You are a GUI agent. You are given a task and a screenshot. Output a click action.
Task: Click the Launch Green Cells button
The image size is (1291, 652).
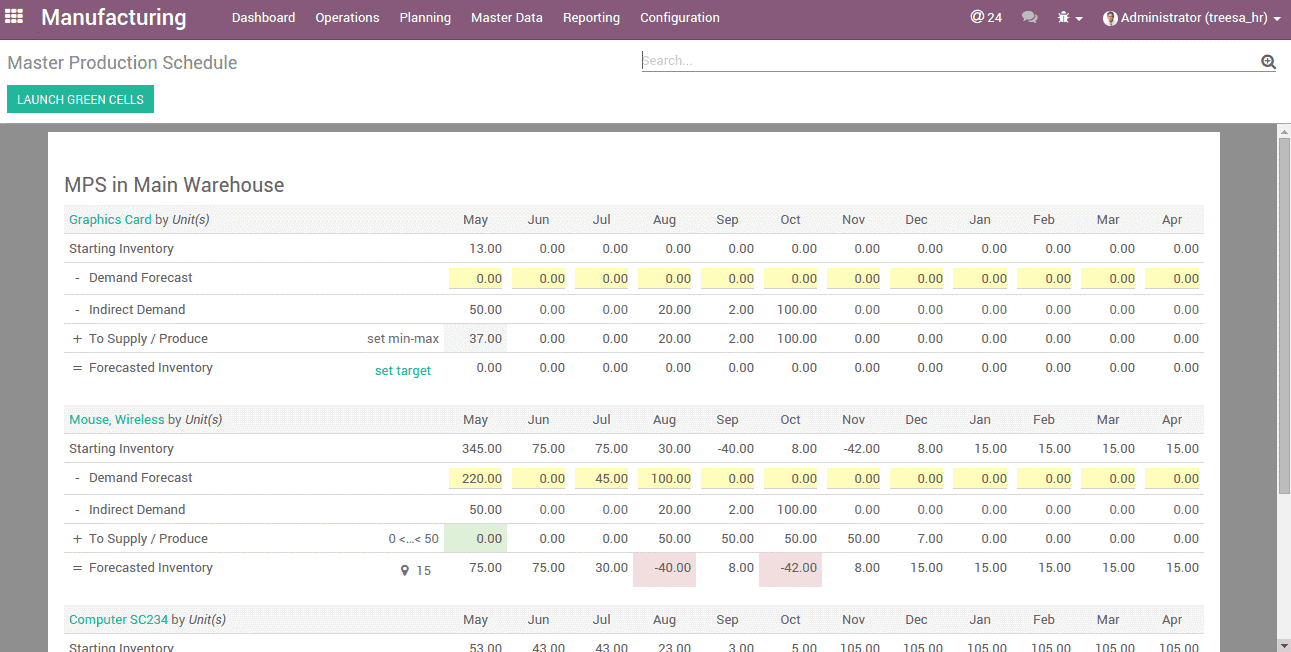(x=80, y=99)
